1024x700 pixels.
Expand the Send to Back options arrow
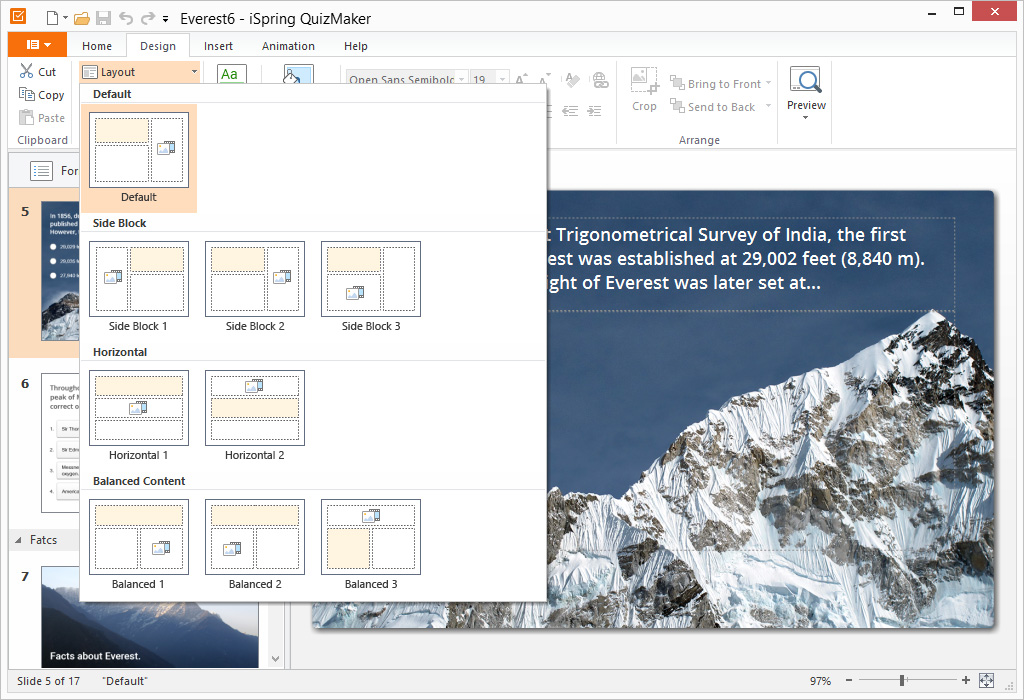[x=769, y=106]
